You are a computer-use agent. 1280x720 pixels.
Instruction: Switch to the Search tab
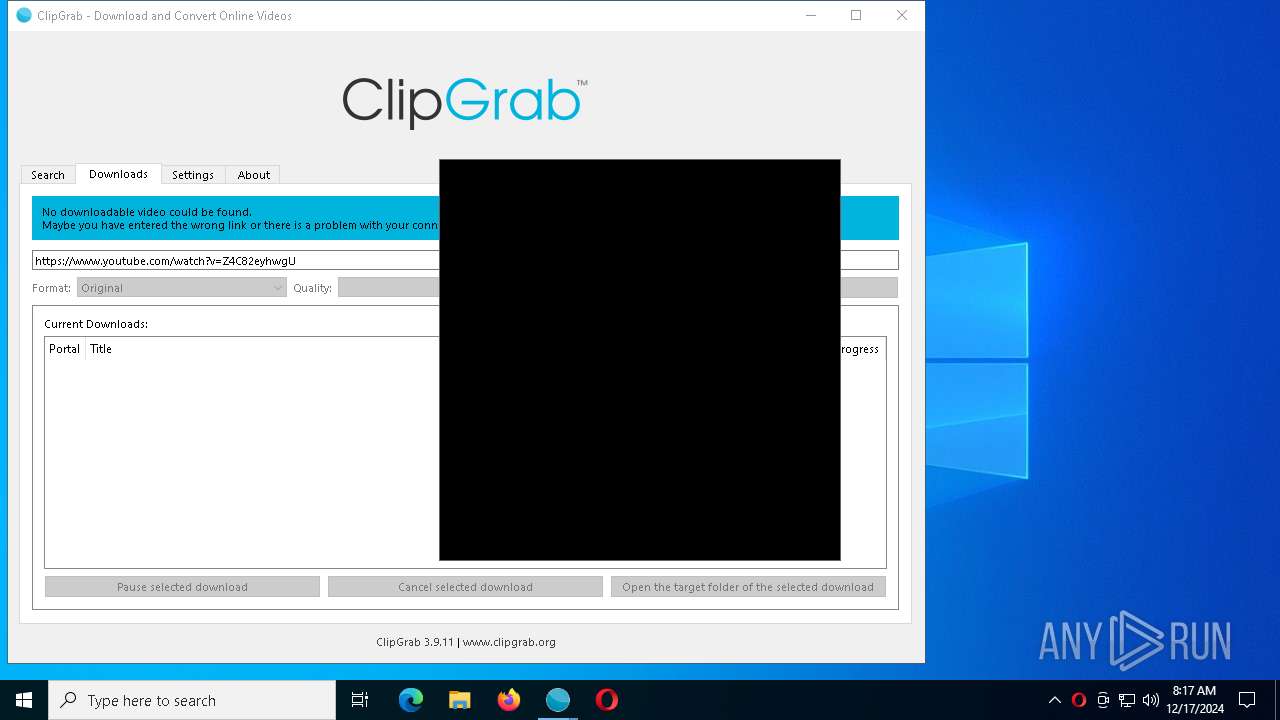click(48, 175)
